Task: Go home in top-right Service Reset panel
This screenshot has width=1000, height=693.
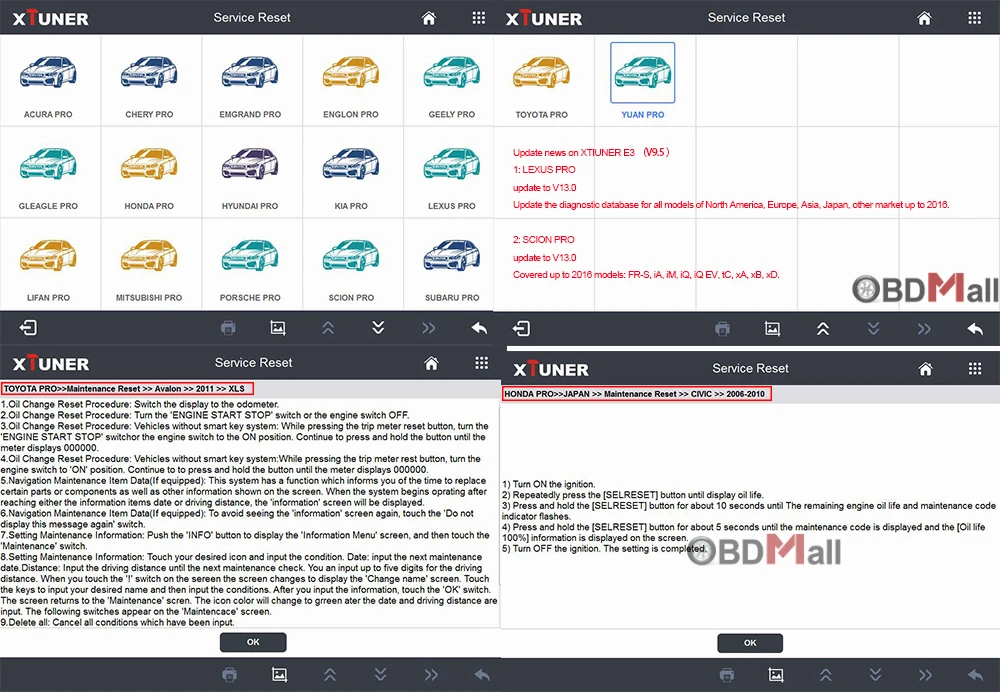Action: 924,18
